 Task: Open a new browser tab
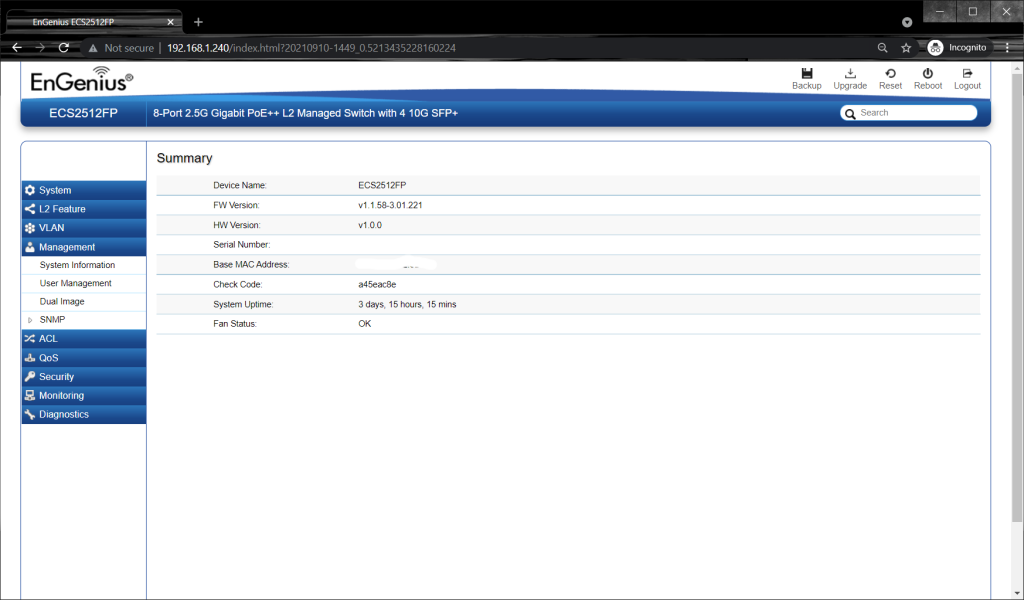199,22
